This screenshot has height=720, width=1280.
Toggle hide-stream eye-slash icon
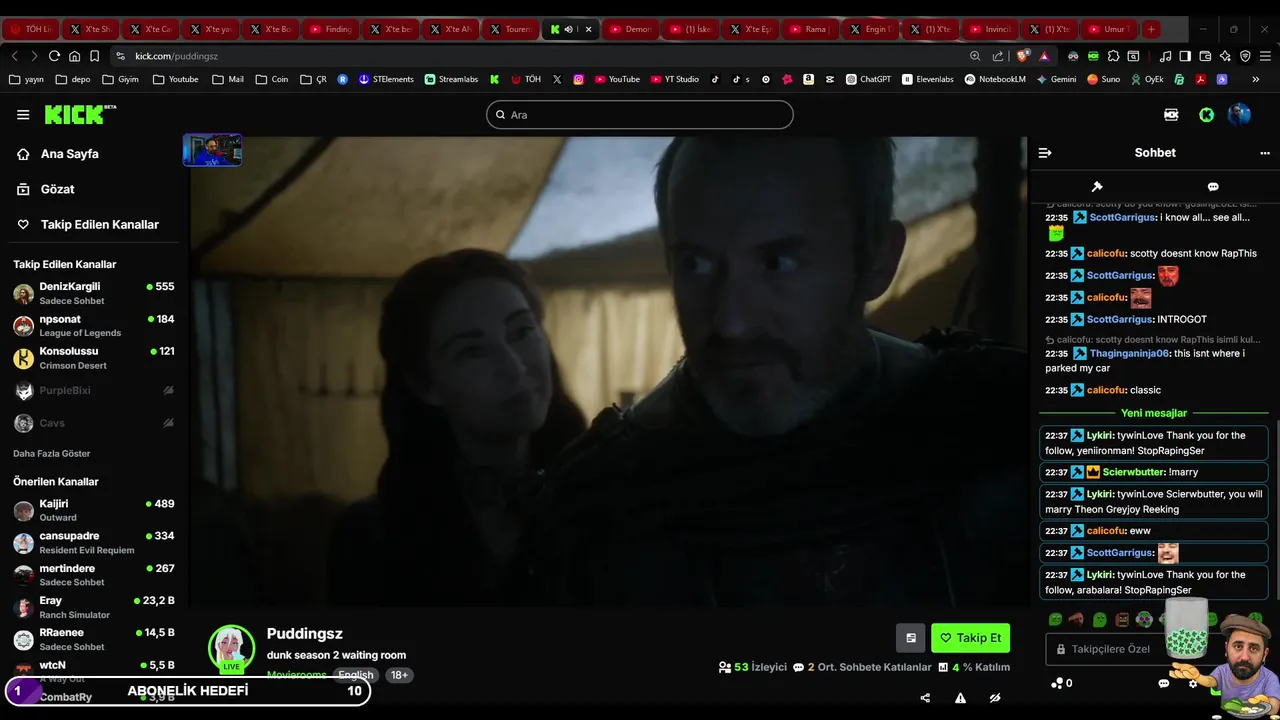click(x=995, y=698)
